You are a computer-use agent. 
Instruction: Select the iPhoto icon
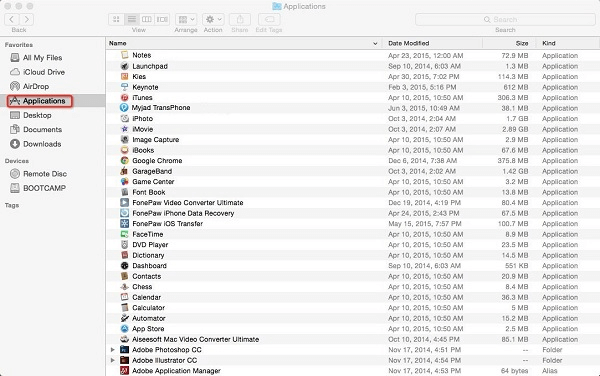click(124, 119)
